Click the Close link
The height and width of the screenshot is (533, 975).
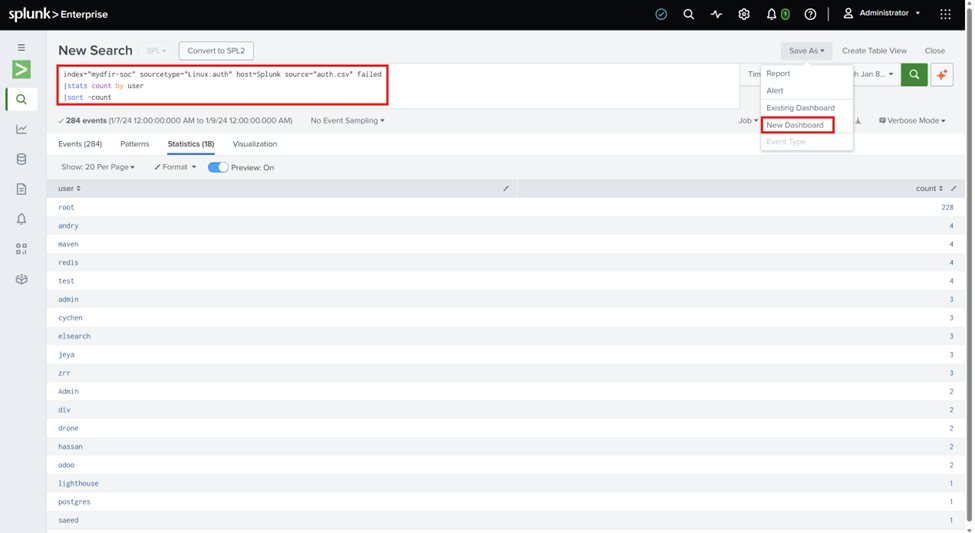[935, 51]
